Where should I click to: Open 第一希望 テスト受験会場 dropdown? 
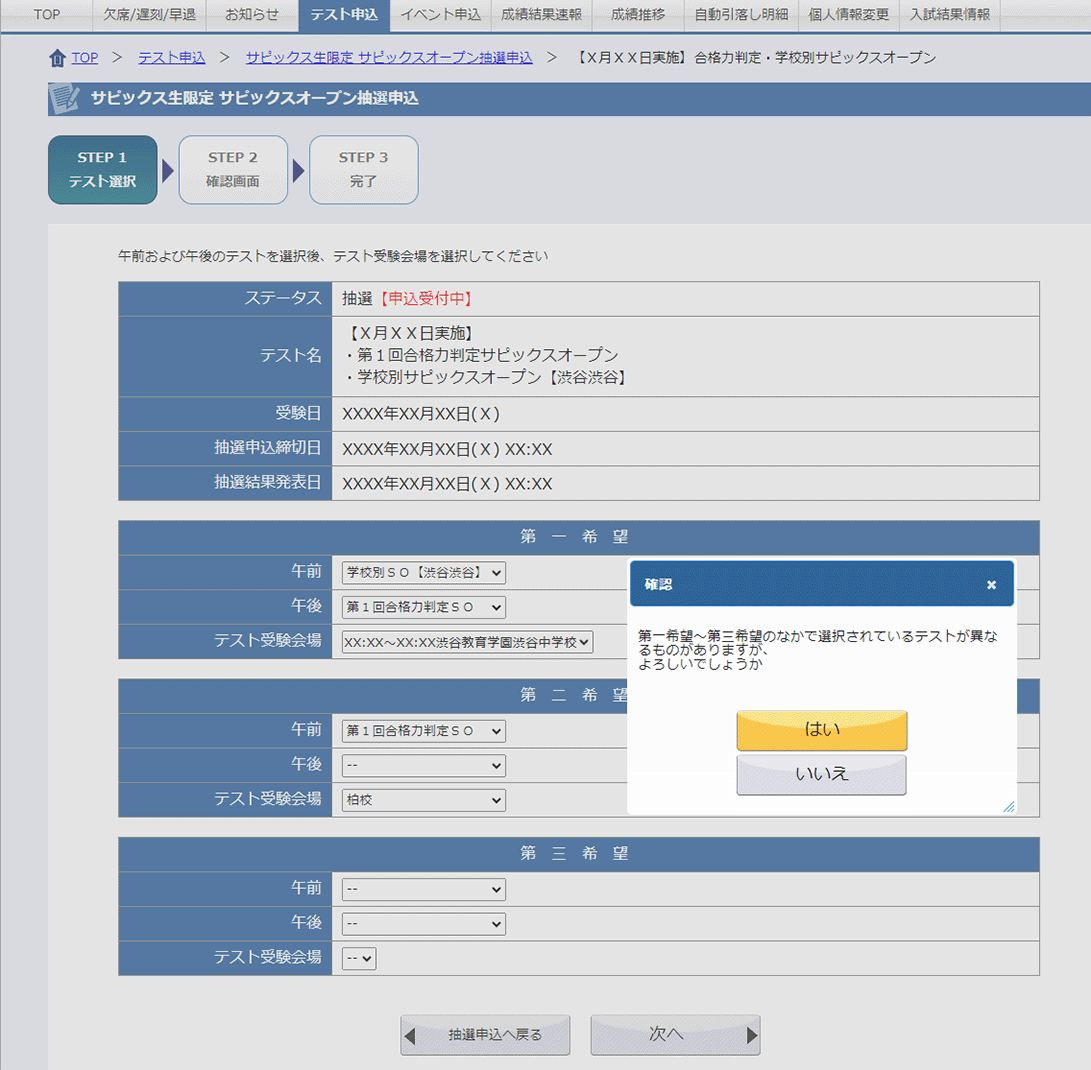click(x=467, y=642)
